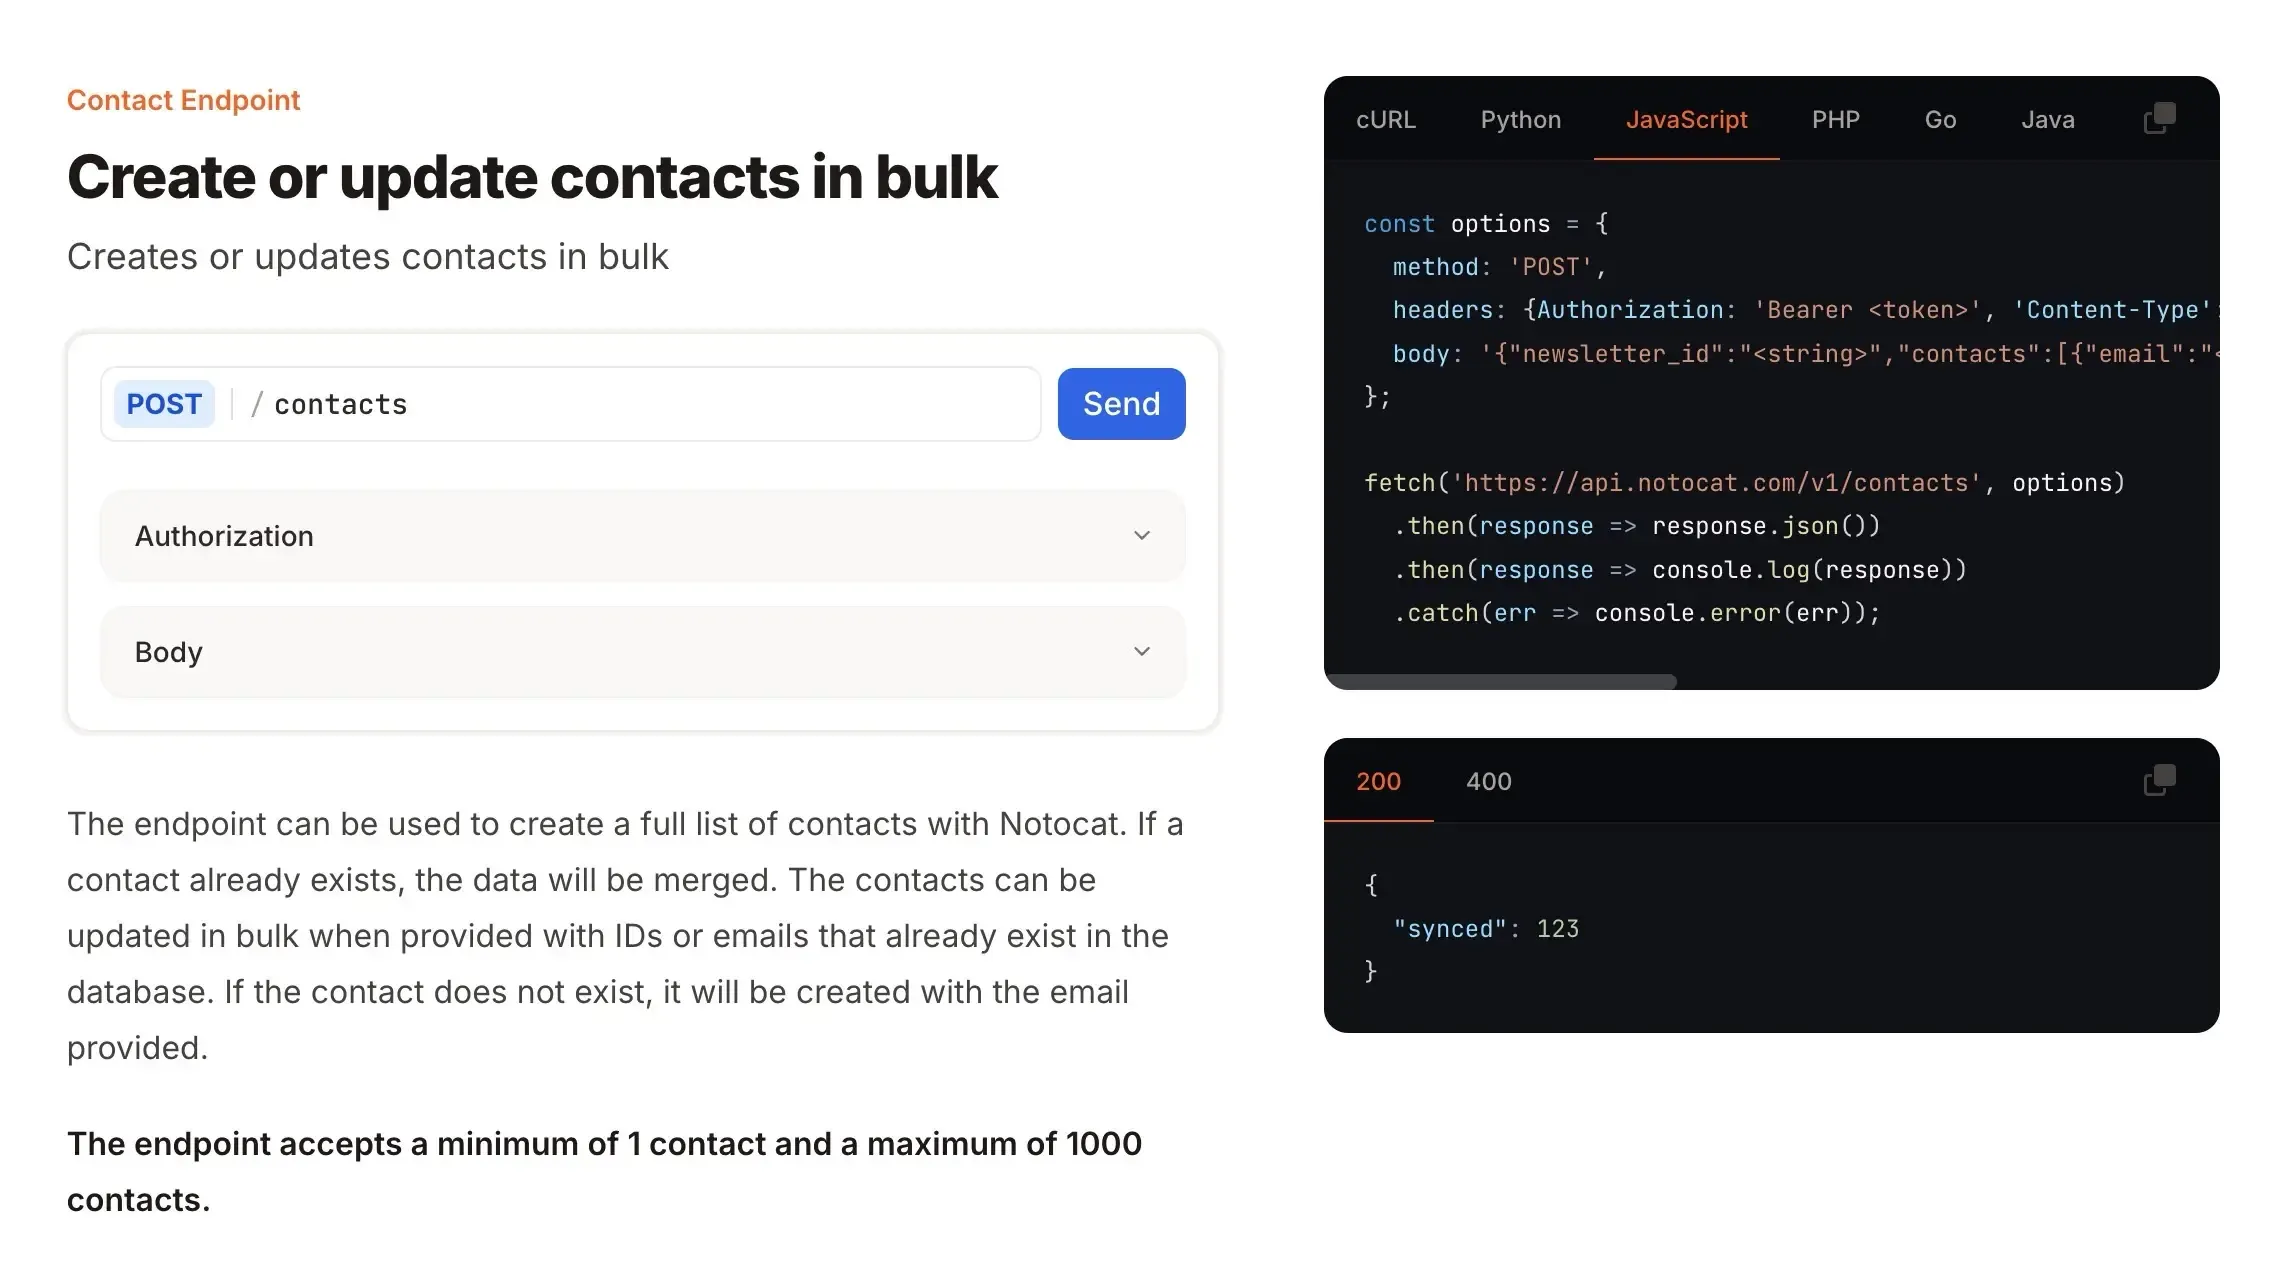This screenshot has width=2276, height=1278.
Task: Click the copy icon for 200 response
Action: pos(2159,780)
